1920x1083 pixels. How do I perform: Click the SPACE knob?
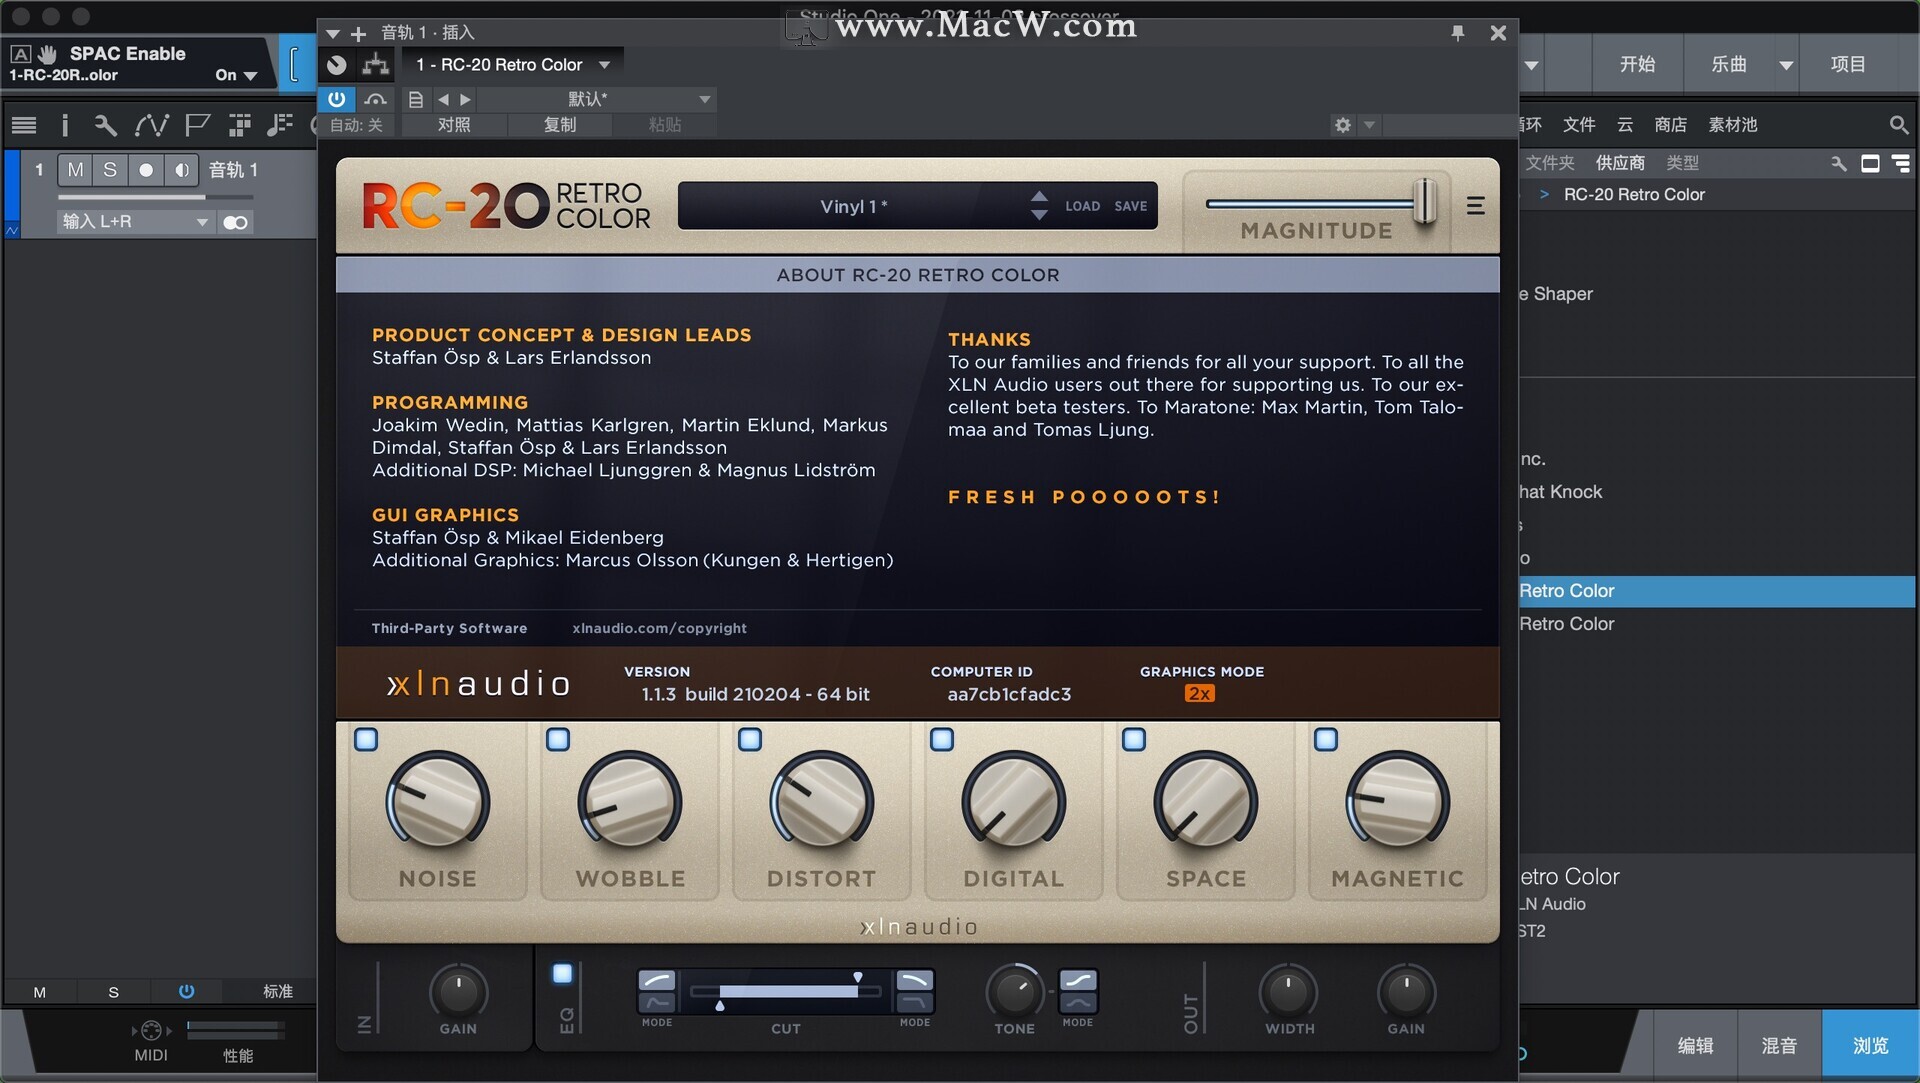[1206, 802]
